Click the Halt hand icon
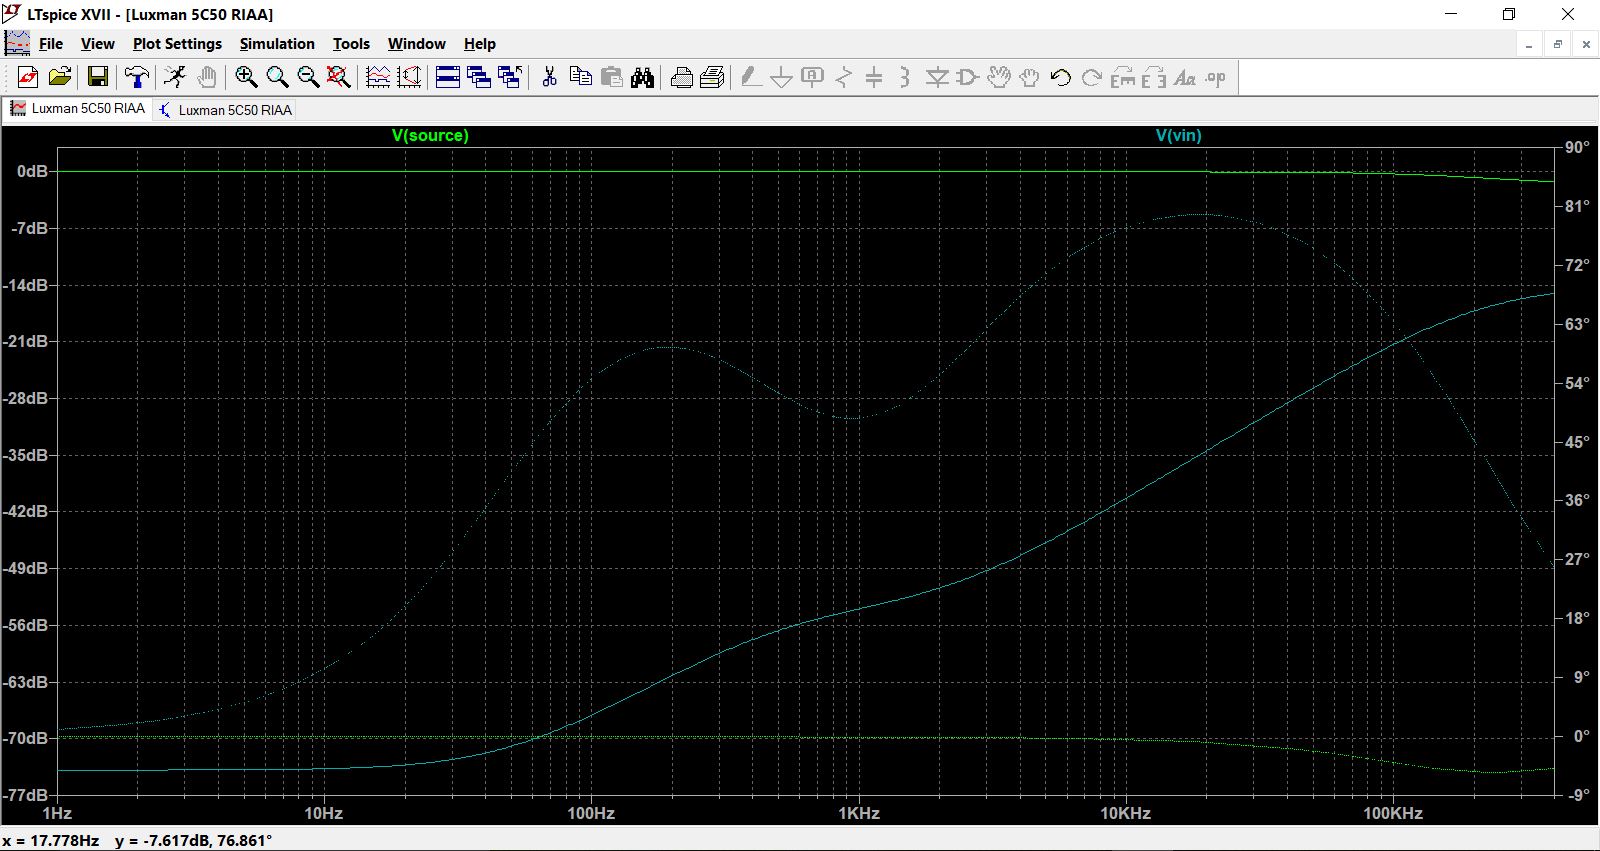Image resolution: width=1600 pixels, height=851 pixels. (206, 77)
